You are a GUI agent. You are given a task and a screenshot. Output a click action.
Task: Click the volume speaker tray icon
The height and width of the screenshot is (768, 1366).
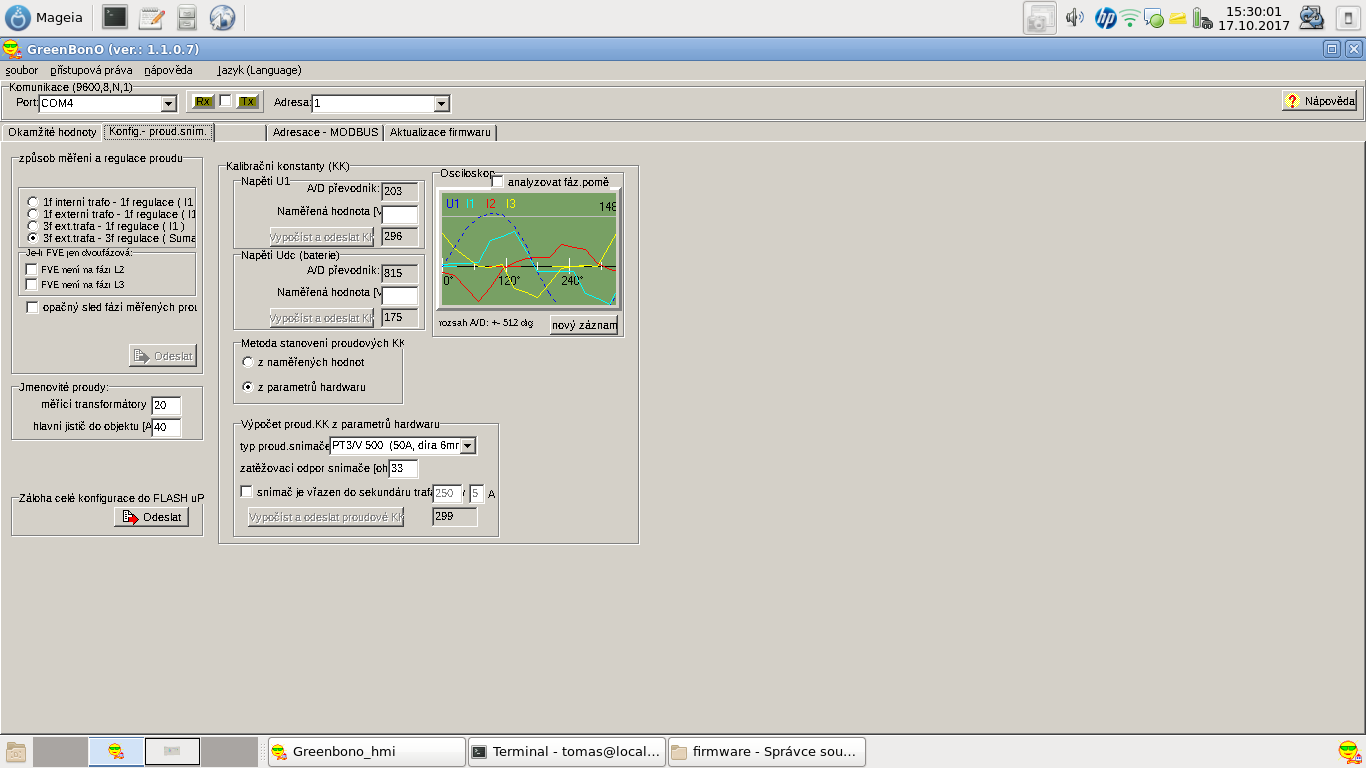click(1075, 17)
